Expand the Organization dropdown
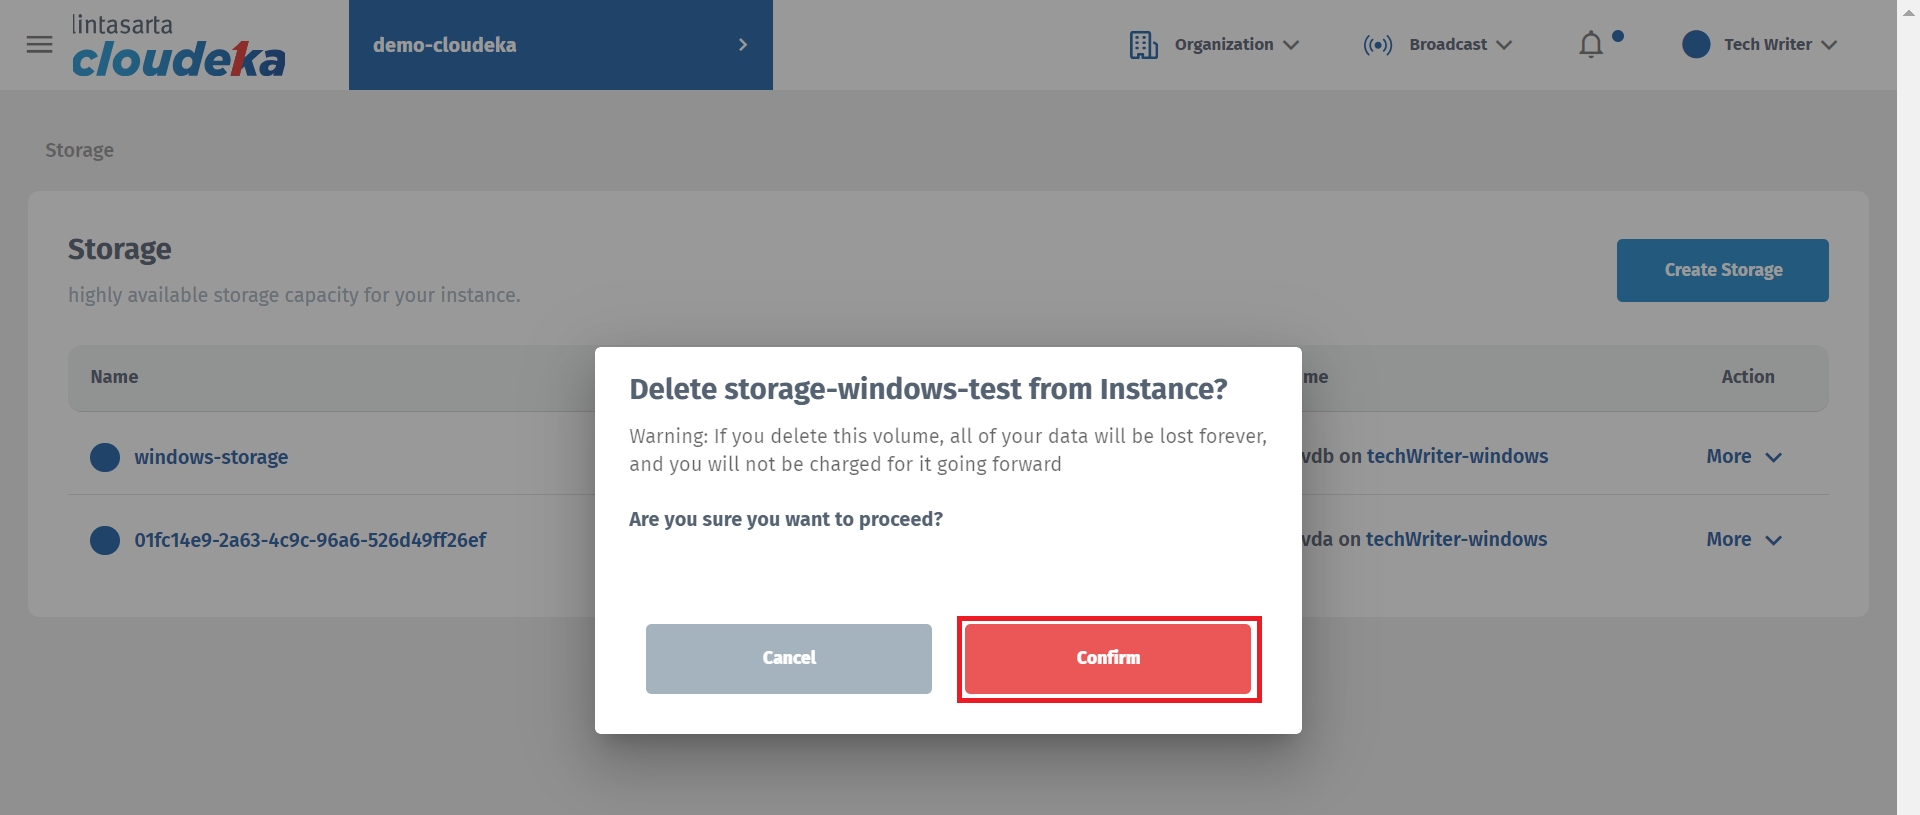This screenshot has height=815, width=1920. coord(1236,45)
